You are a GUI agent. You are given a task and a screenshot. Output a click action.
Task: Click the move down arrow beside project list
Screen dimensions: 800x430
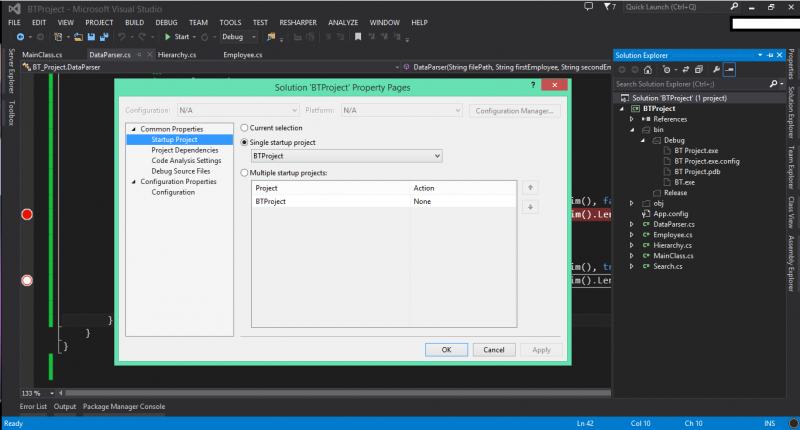click(530, 207)
